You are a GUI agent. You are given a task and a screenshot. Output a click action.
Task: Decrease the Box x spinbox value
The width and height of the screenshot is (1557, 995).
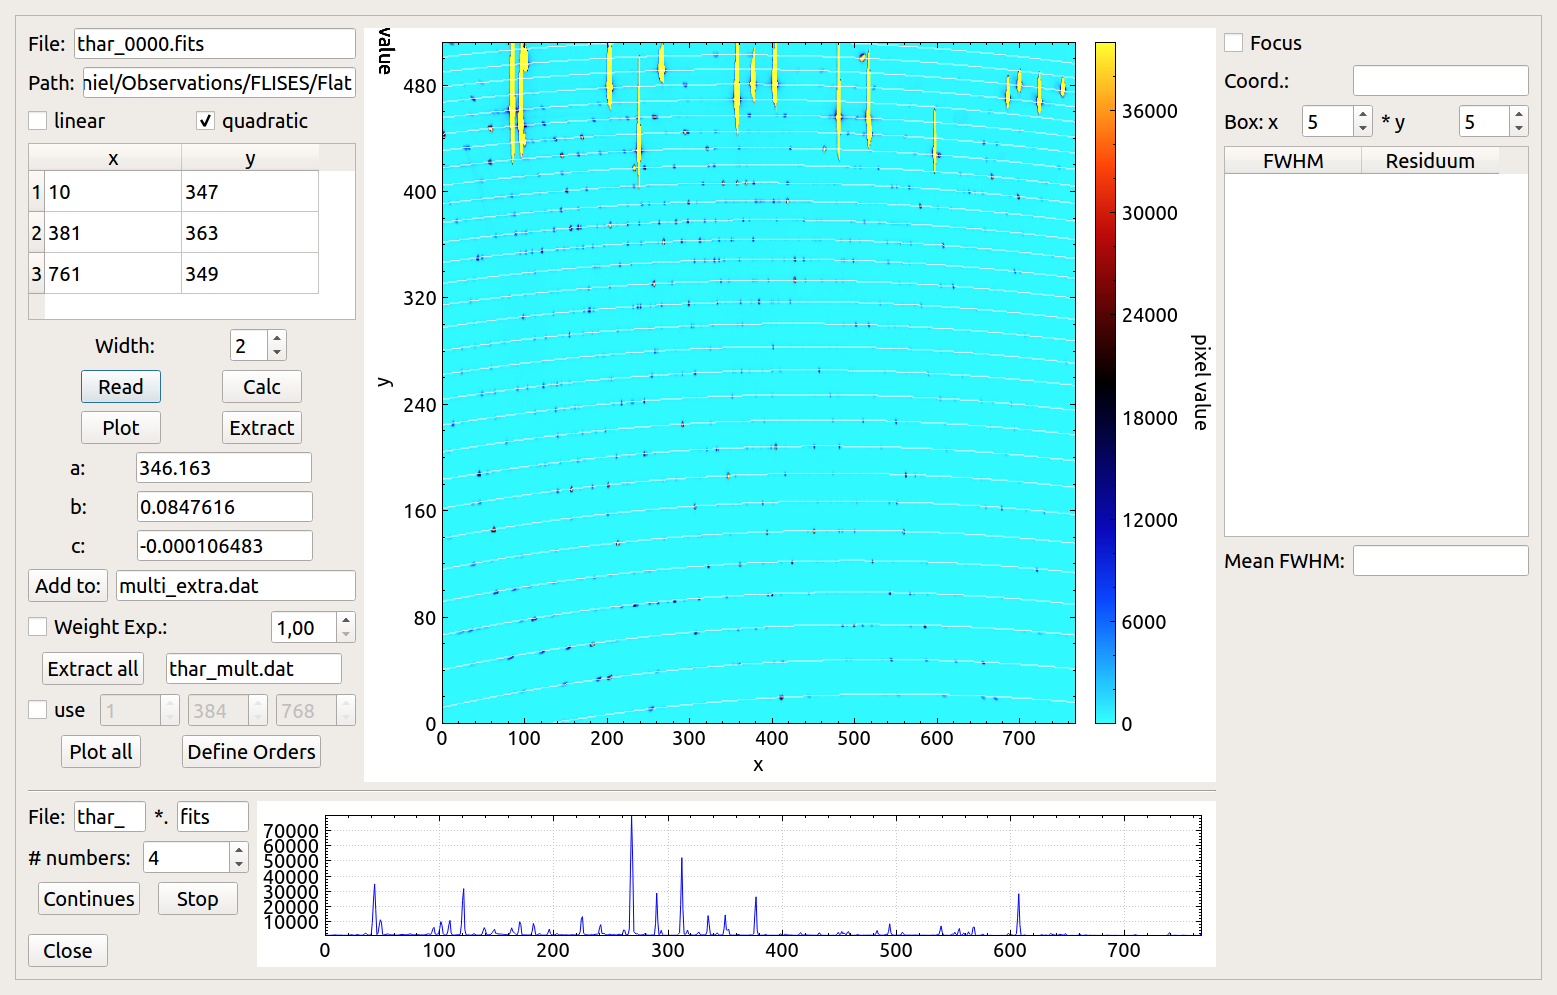click(x=1363, y=128)
